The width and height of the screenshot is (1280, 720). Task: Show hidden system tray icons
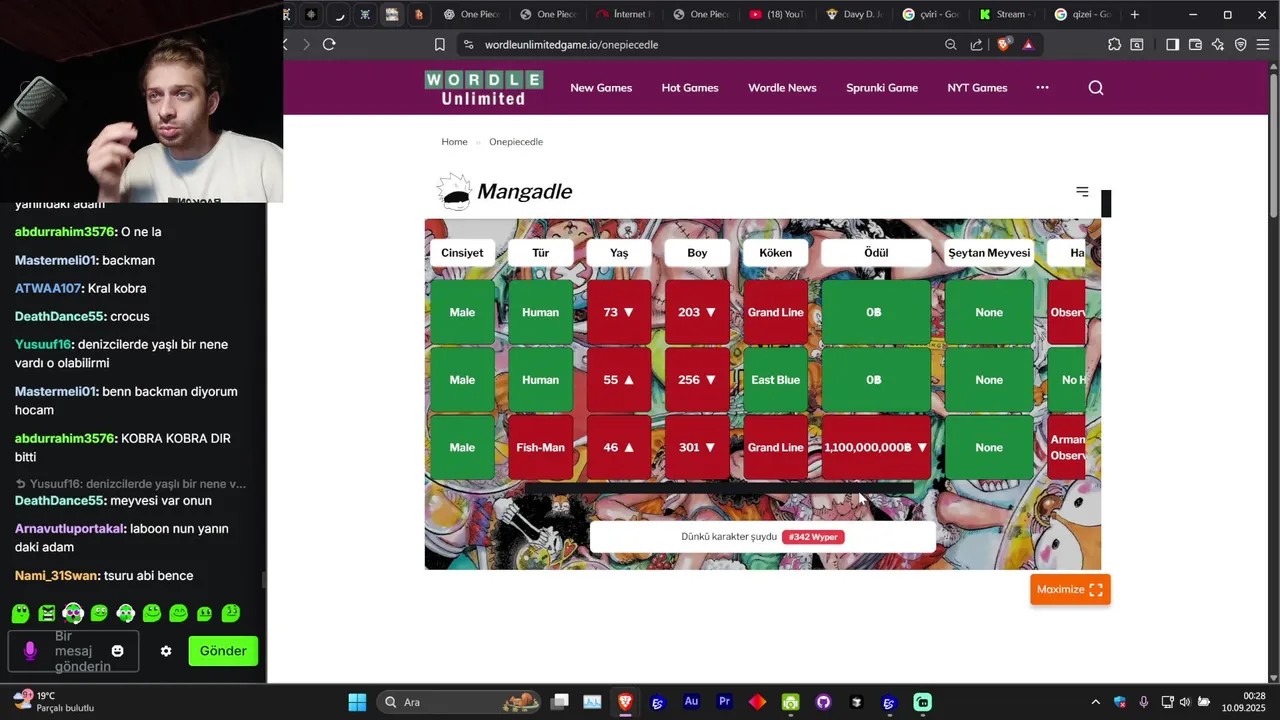(1095, 702)
